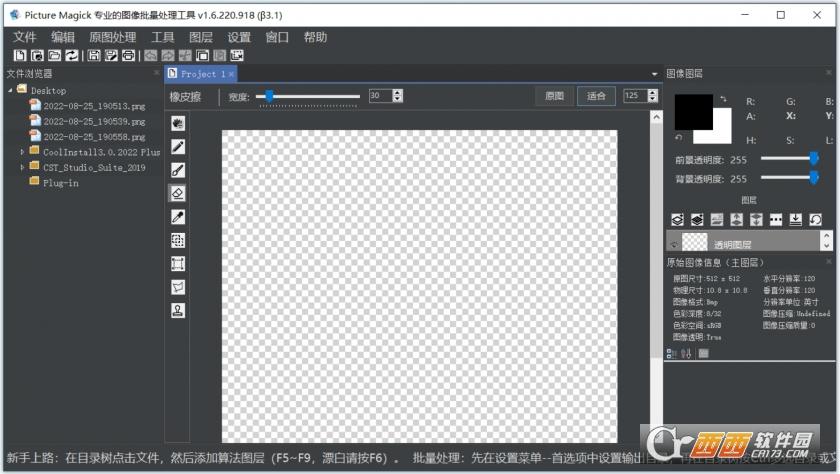Reset colors to default arrow icon
The image size is (840, 474).
tap(679, 138)
